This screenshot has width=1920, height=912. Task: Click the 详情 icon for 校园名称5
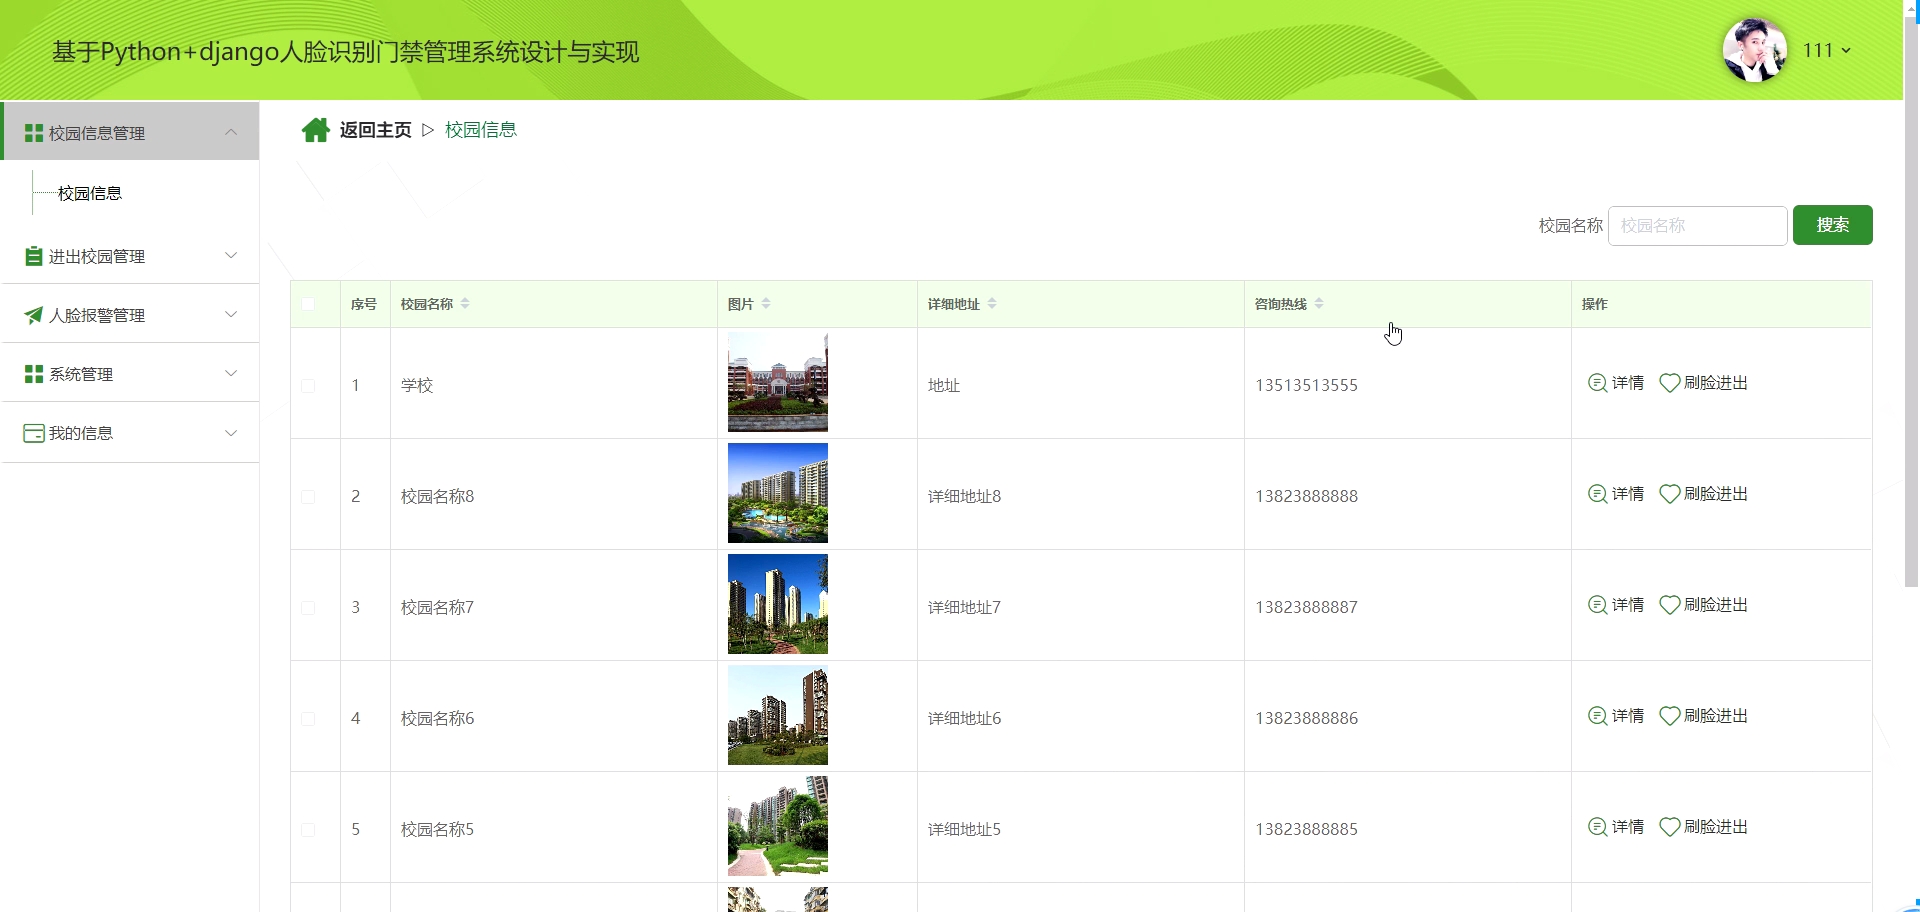(x=1597, y=827)
